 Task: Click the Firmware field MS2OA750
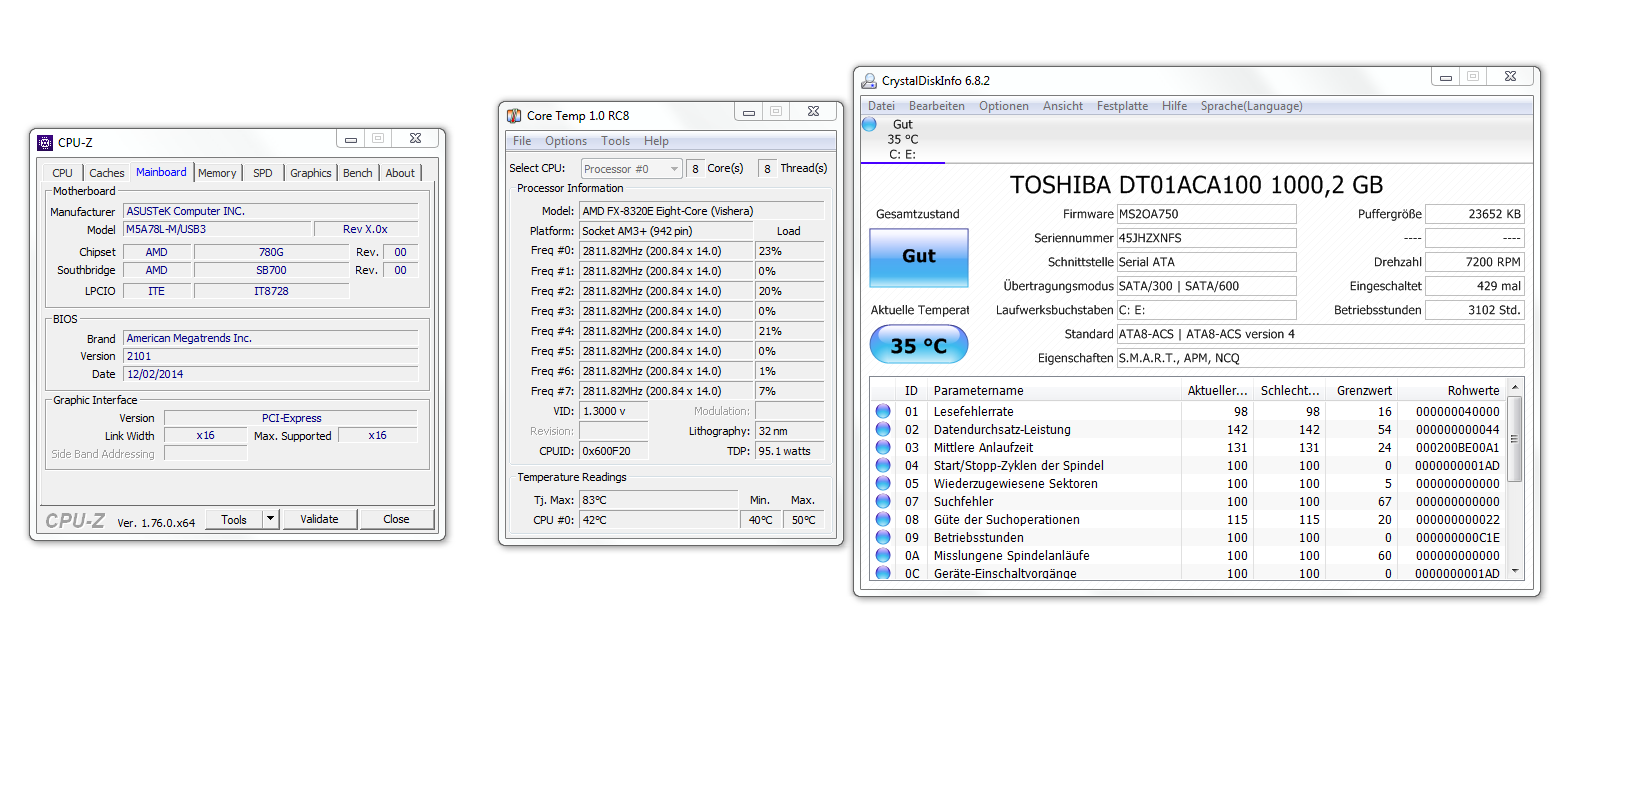pyautogui.click(x=1206, y=214)
